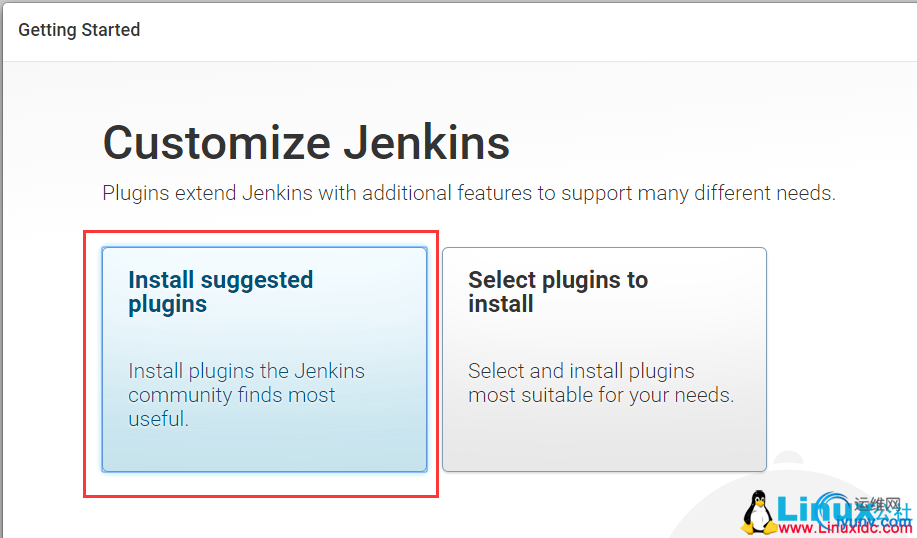Screen dimensions: 917x538
Task: Click the red highlight border around suggested plugins
Action: click(261, 232)
